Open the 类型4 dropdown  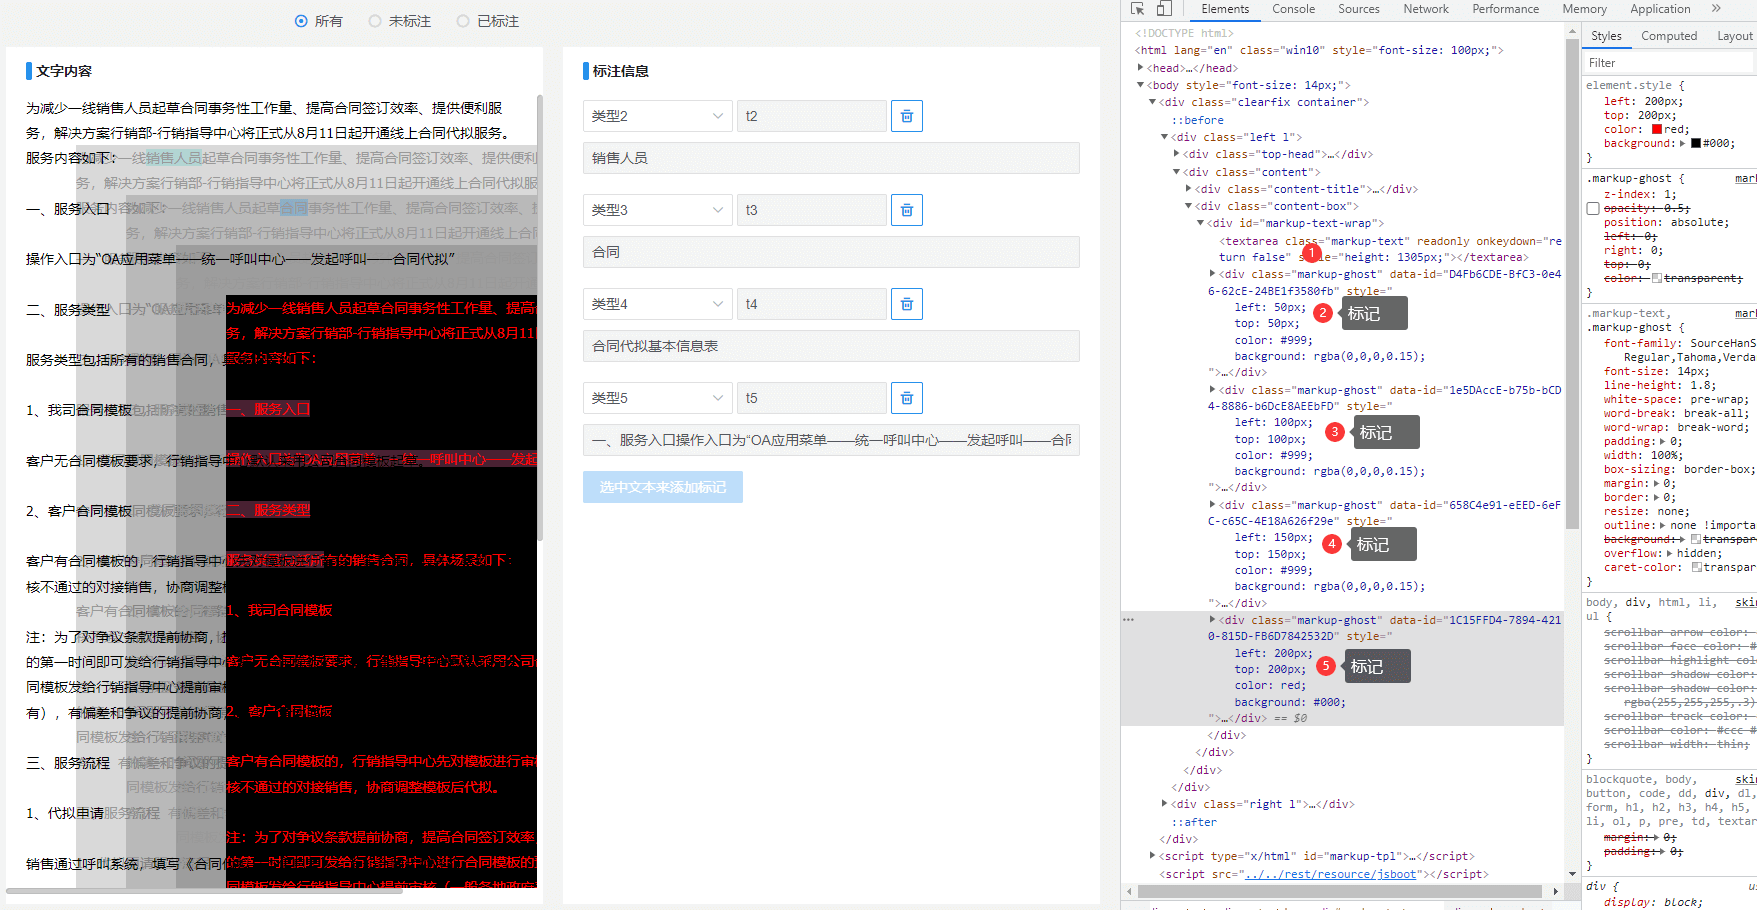(x=656, y=304)
